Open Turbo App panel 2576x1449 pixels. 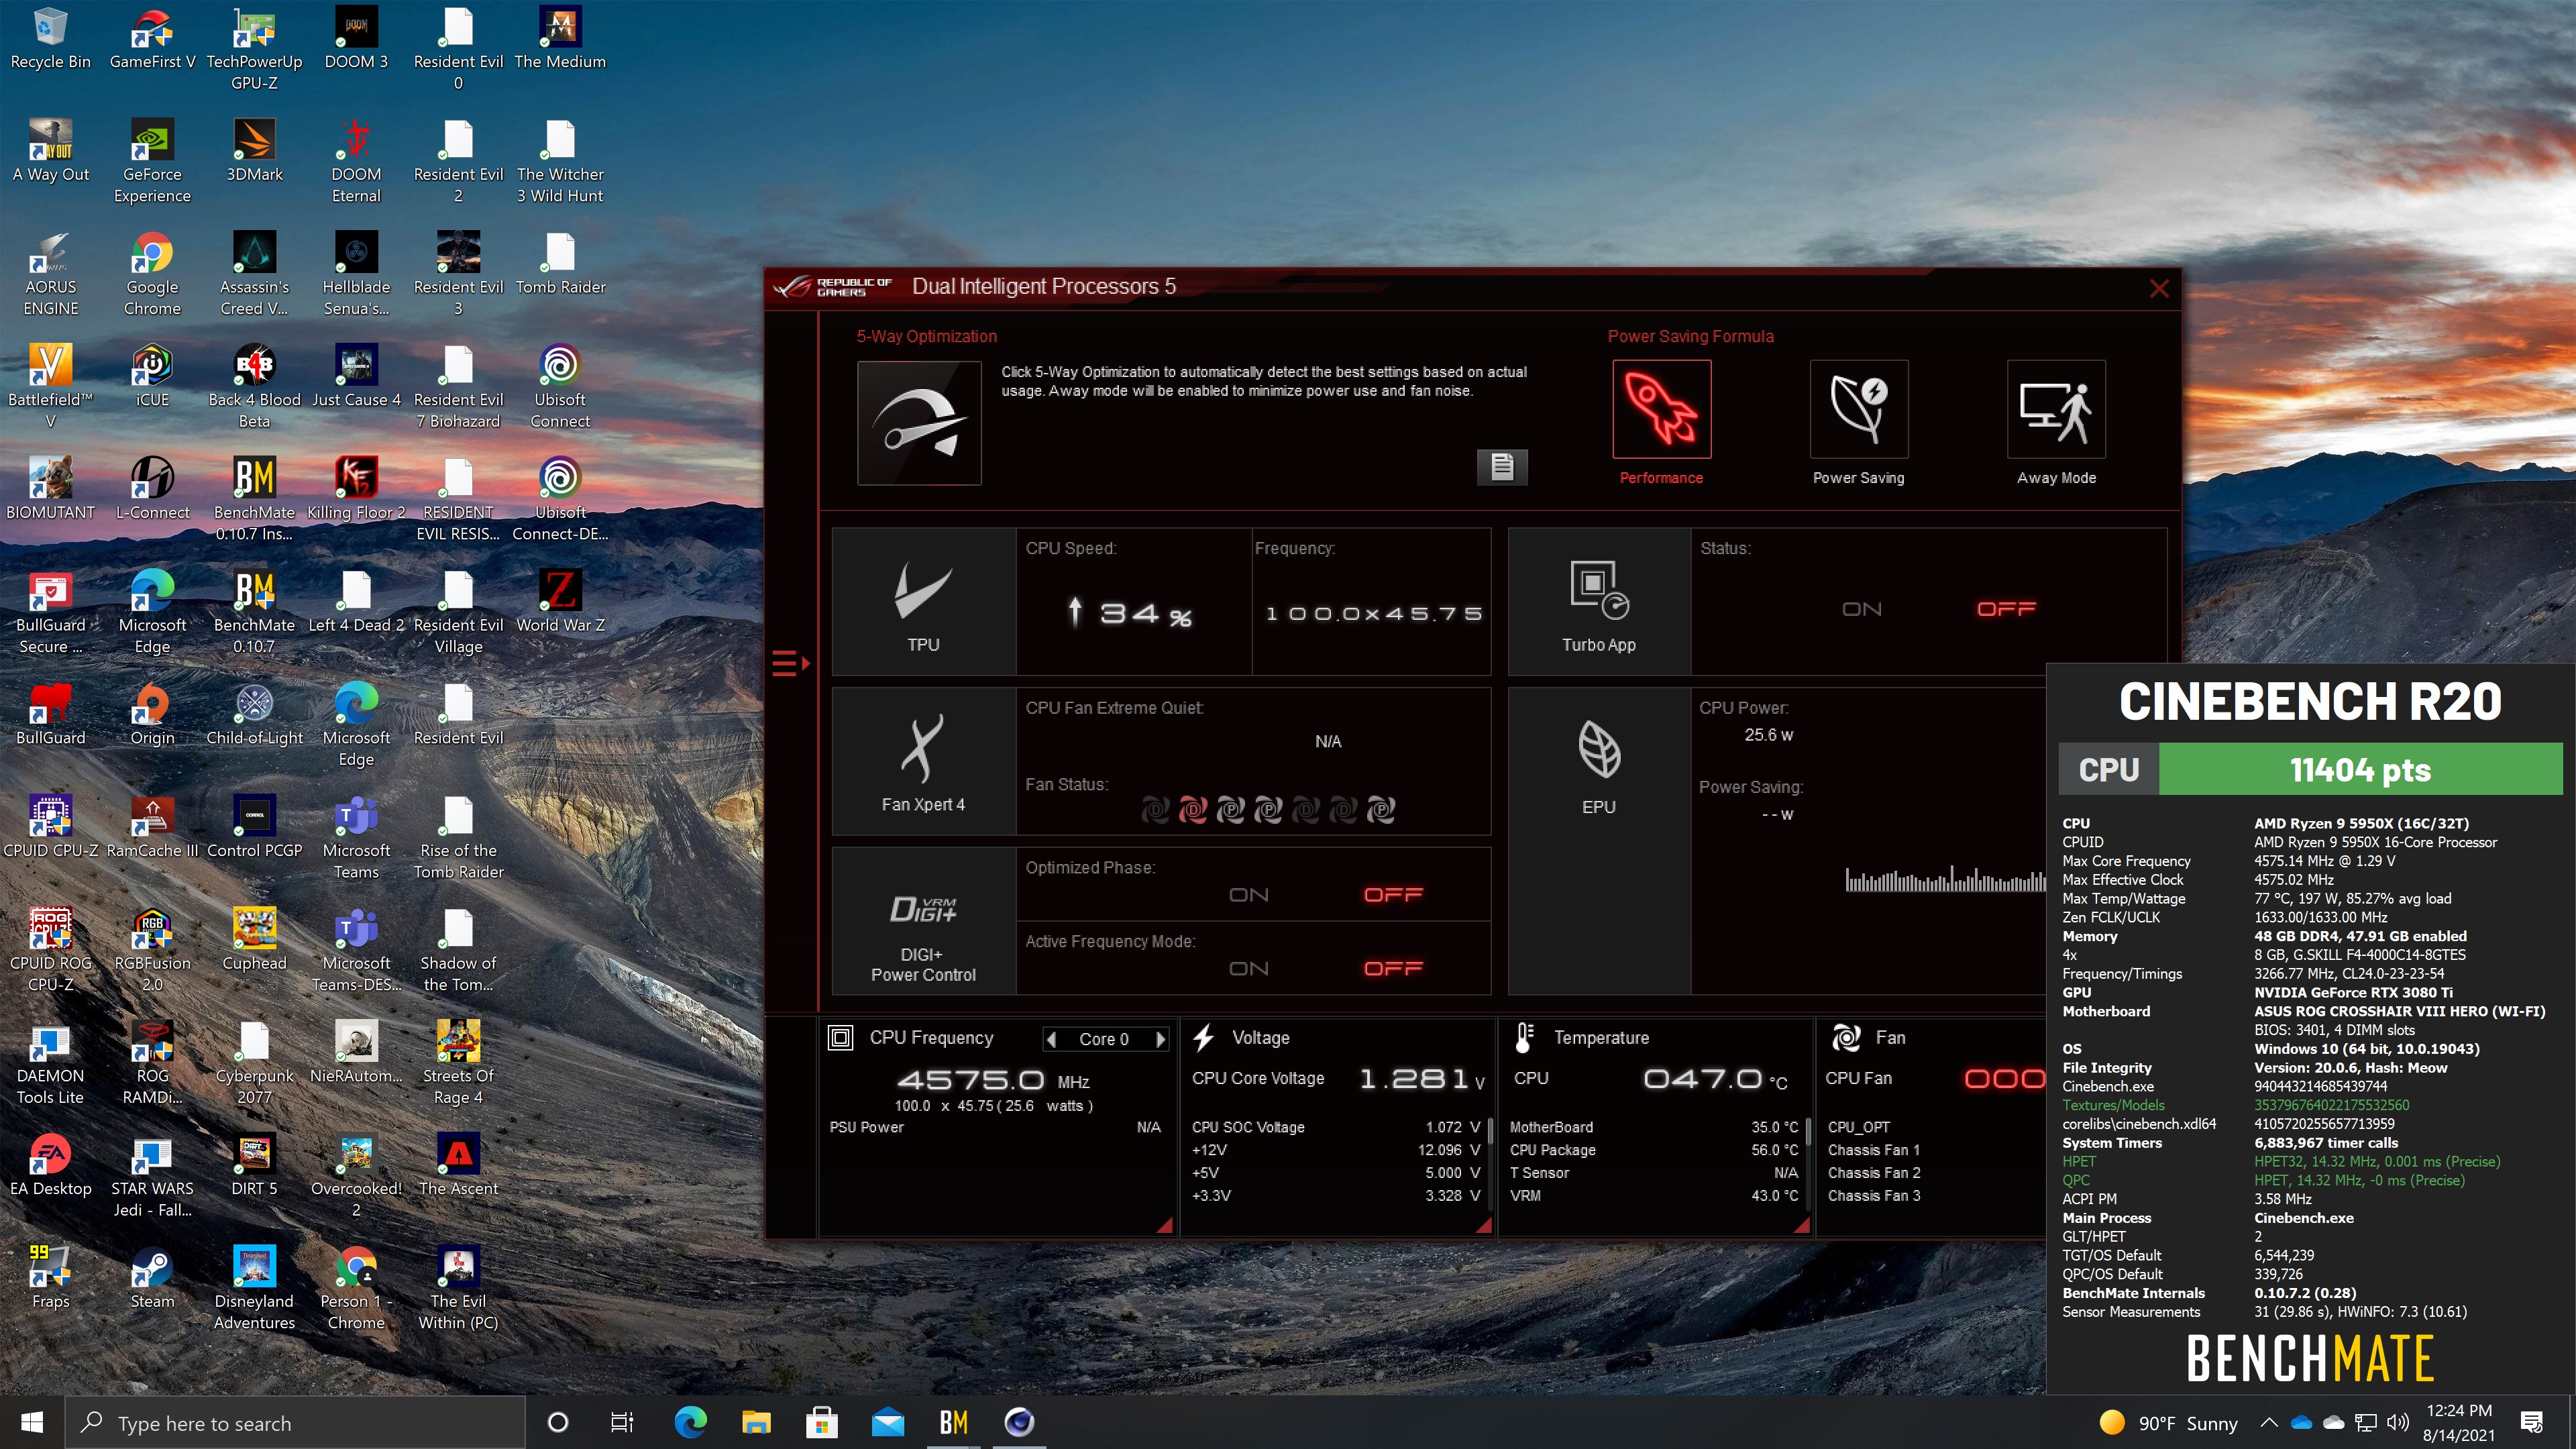(x=1599, y=602)
